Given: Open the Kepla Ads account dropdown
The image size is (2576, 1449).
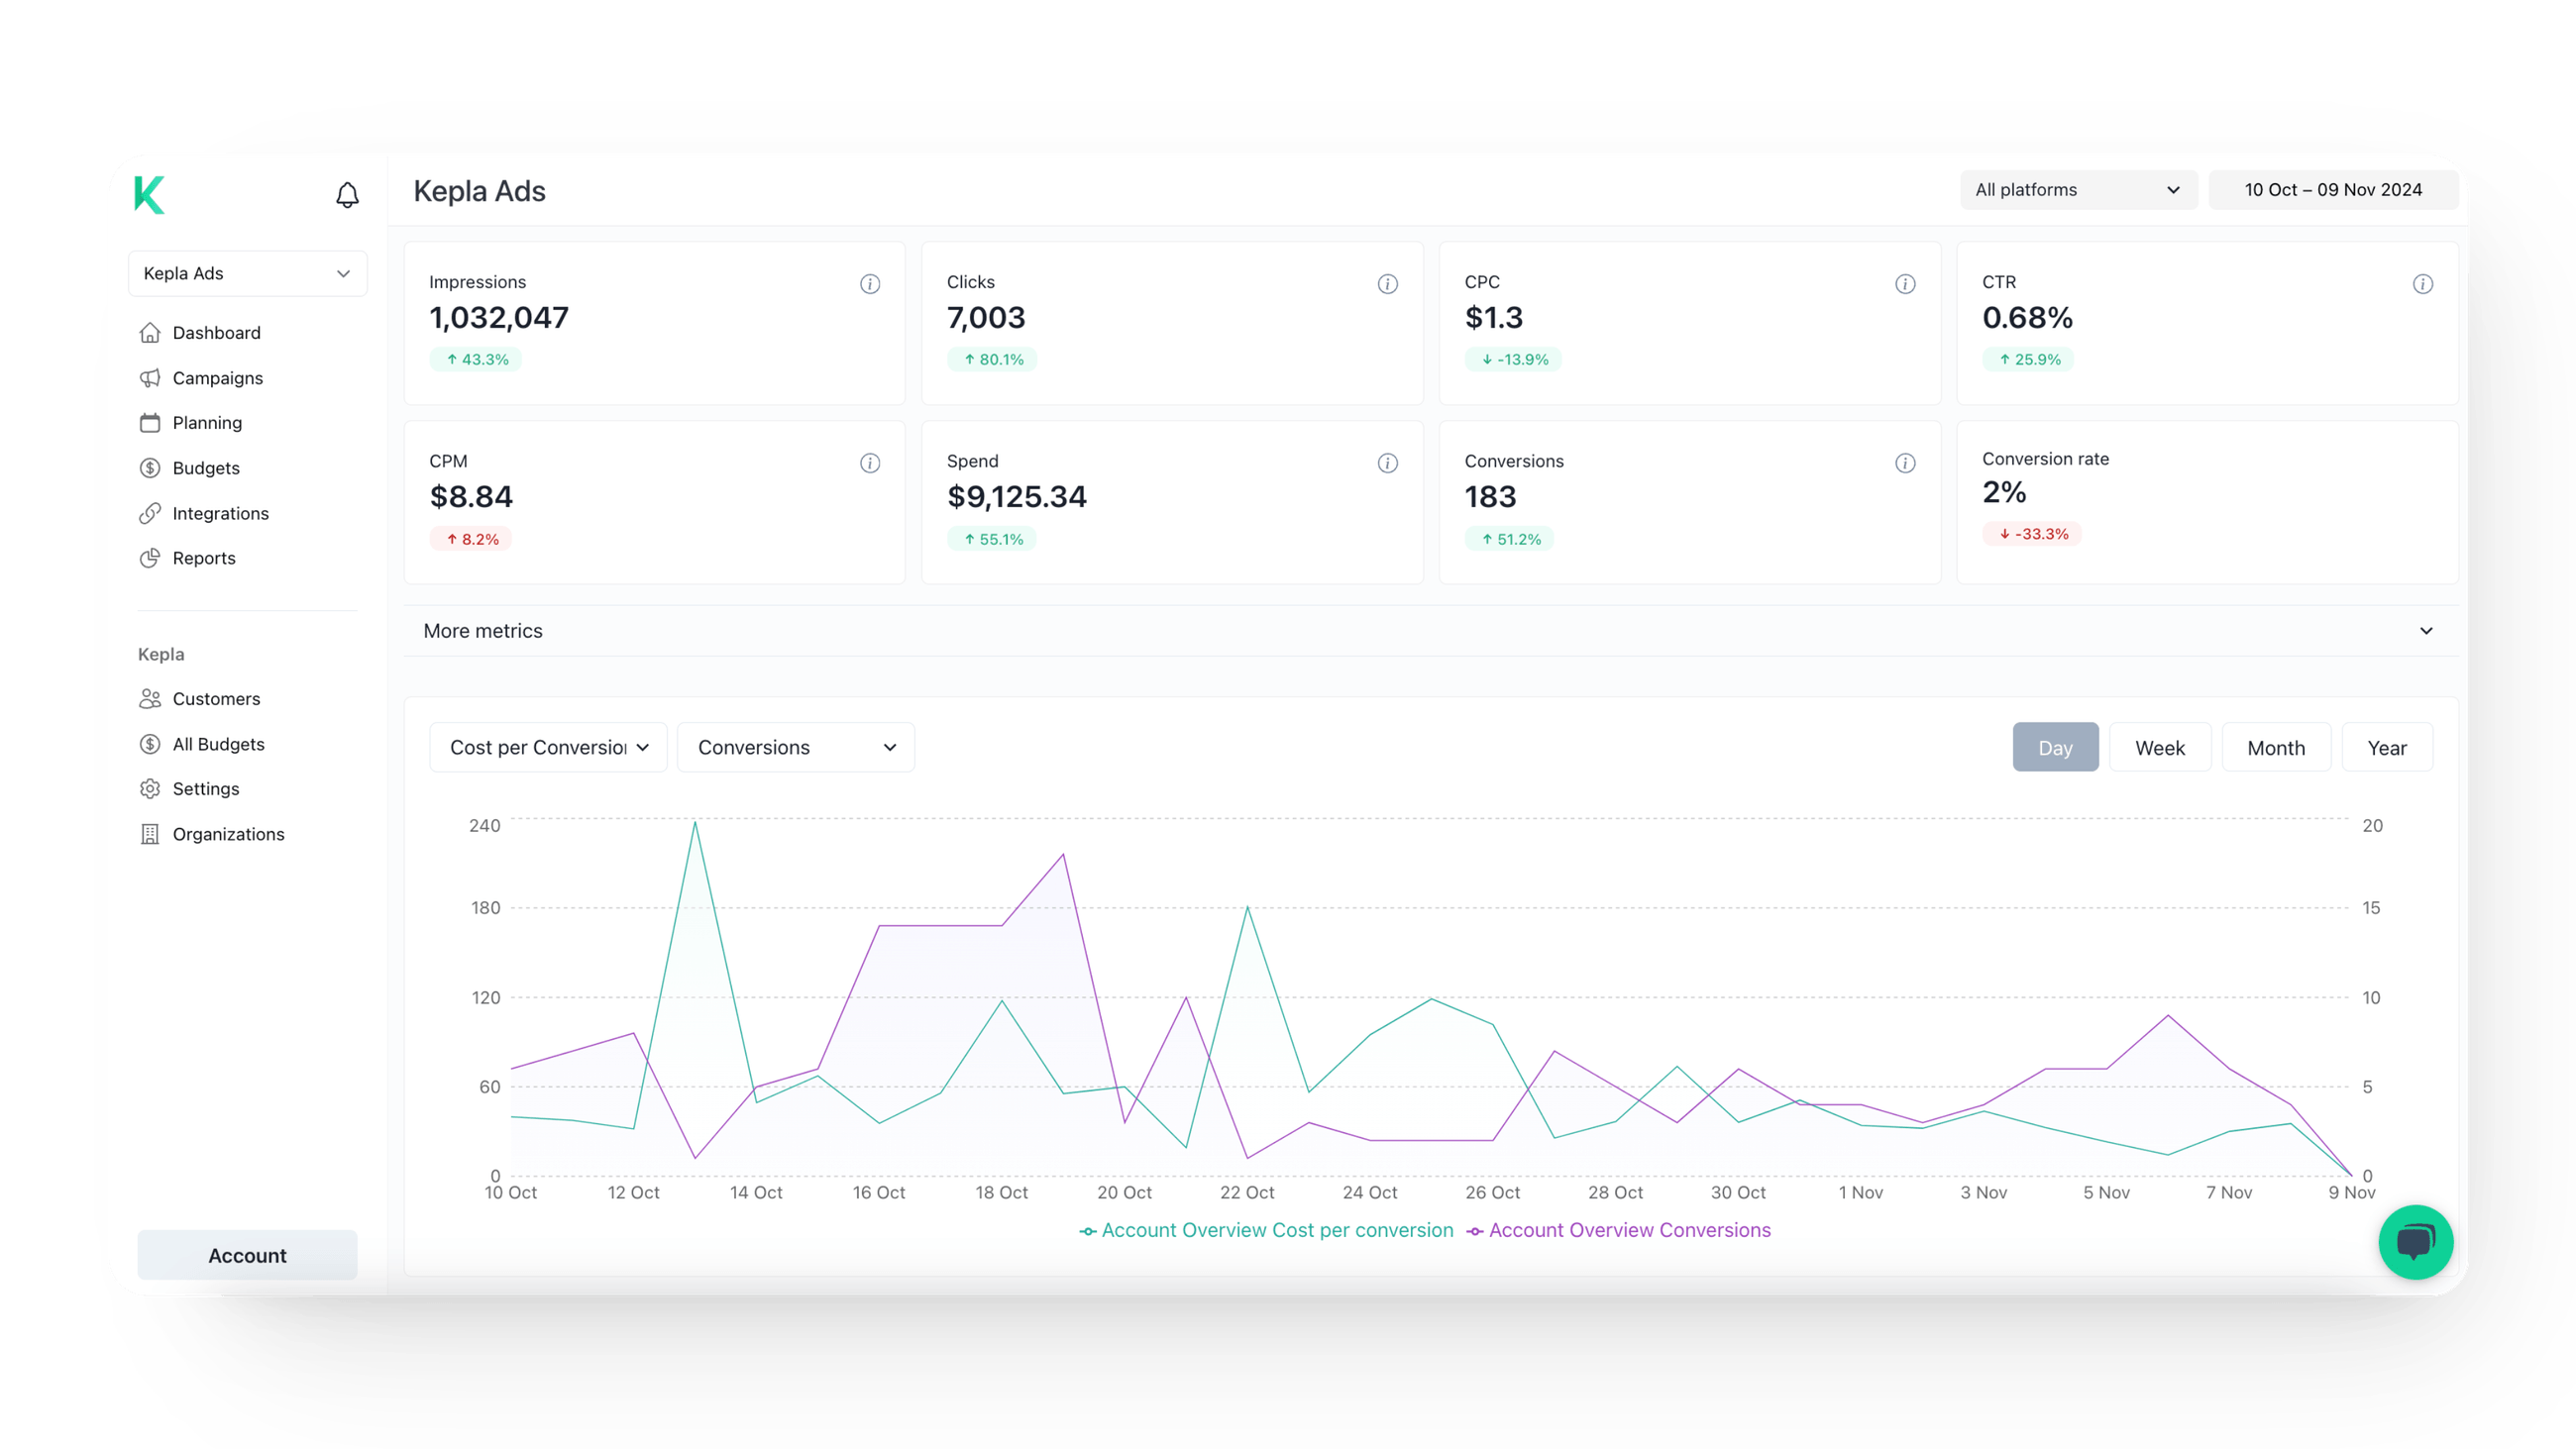Looking at the screenshot, I should click(247, 273).
